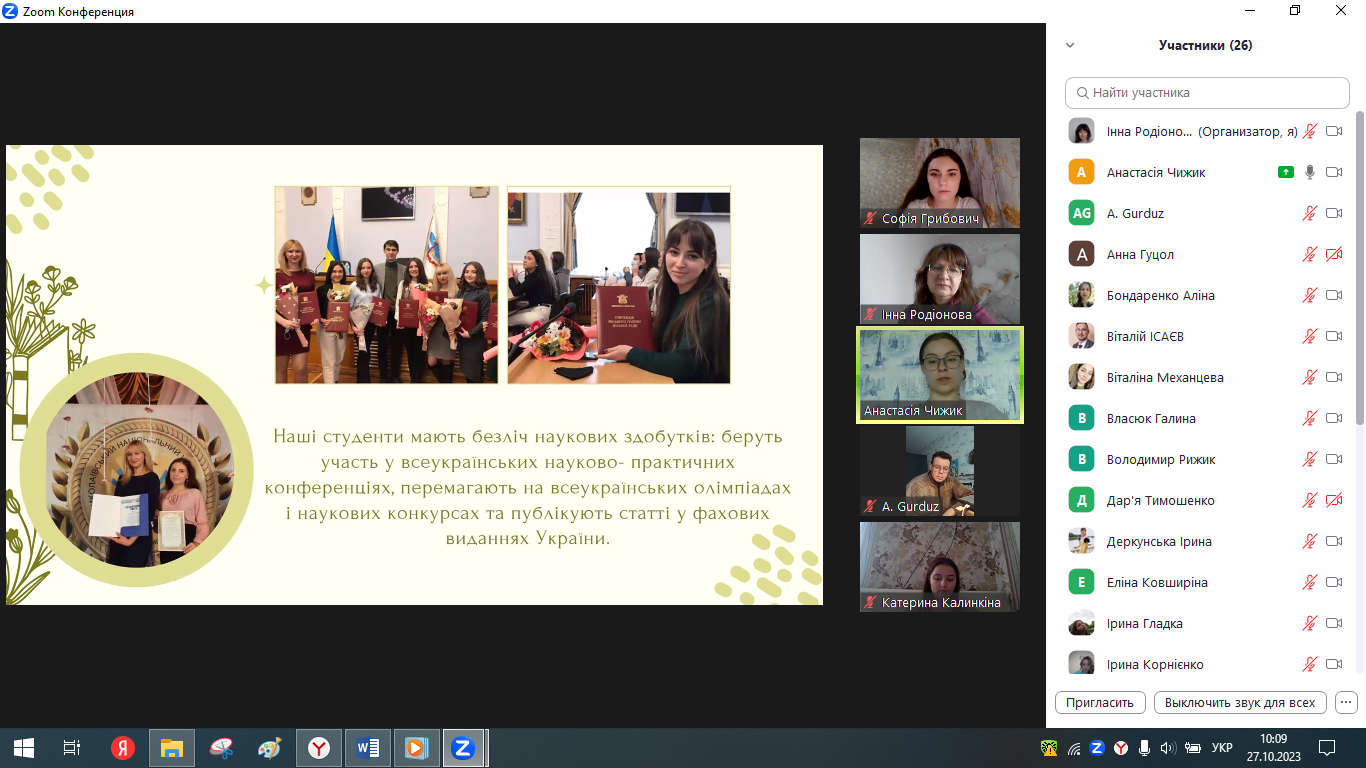Click the Выключить звук для всех button
Screen dimensions: 1366x768
tap(1240, 702)
